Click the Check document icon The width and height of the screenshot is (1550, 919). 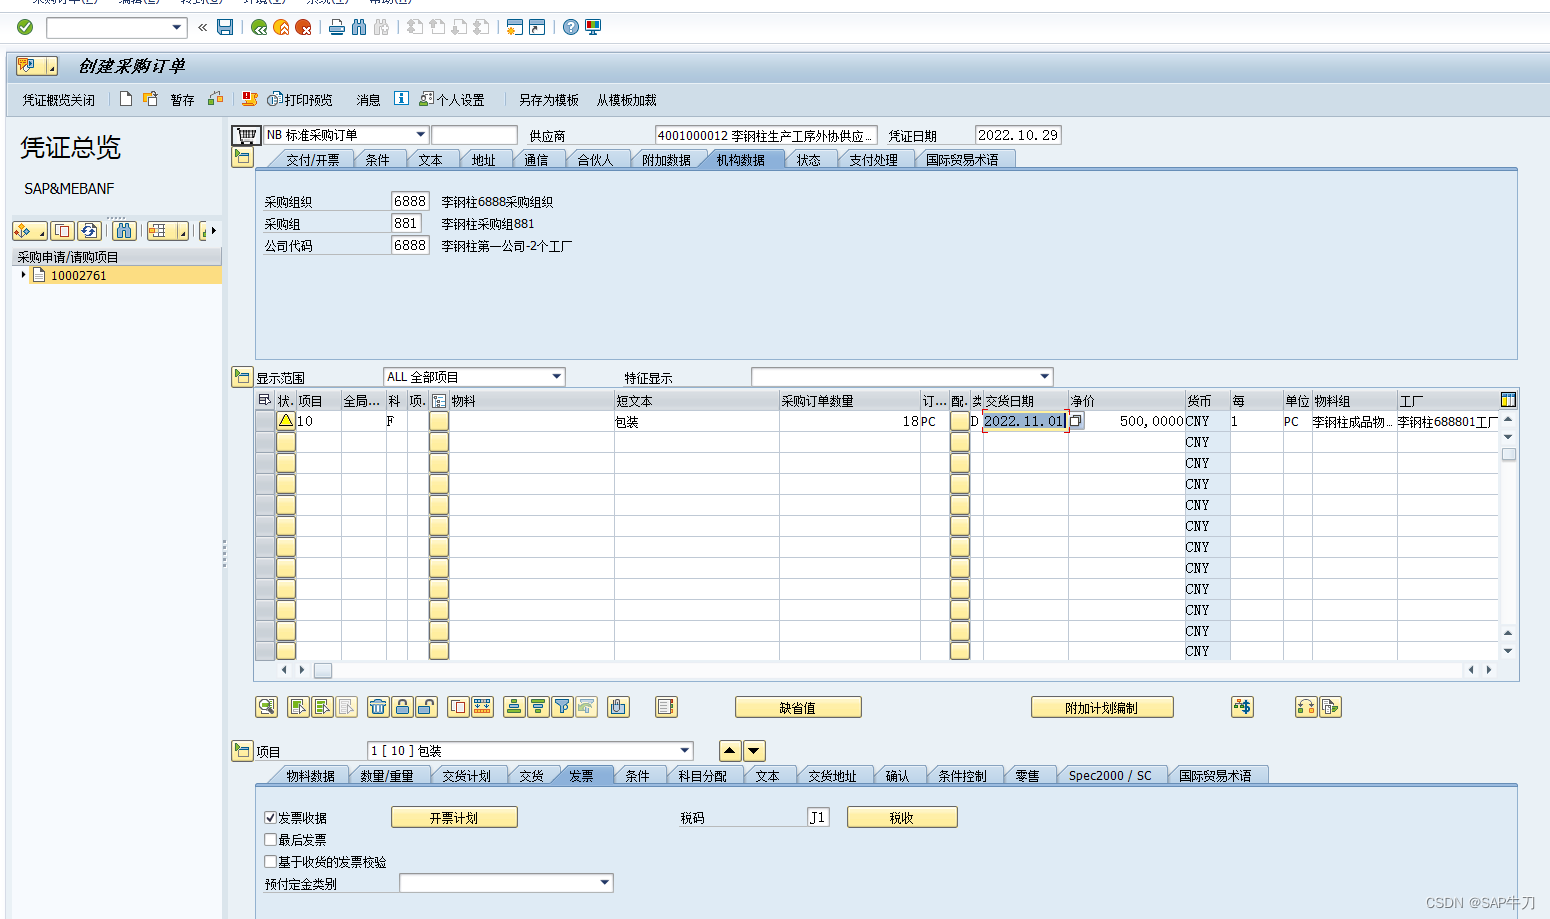[215, 99]
